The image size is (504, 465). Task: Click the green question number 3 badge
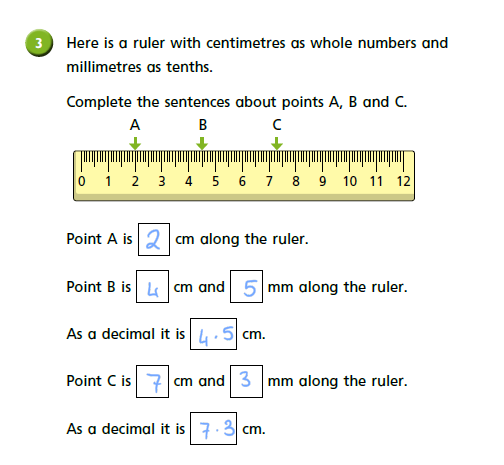(39, 43)
